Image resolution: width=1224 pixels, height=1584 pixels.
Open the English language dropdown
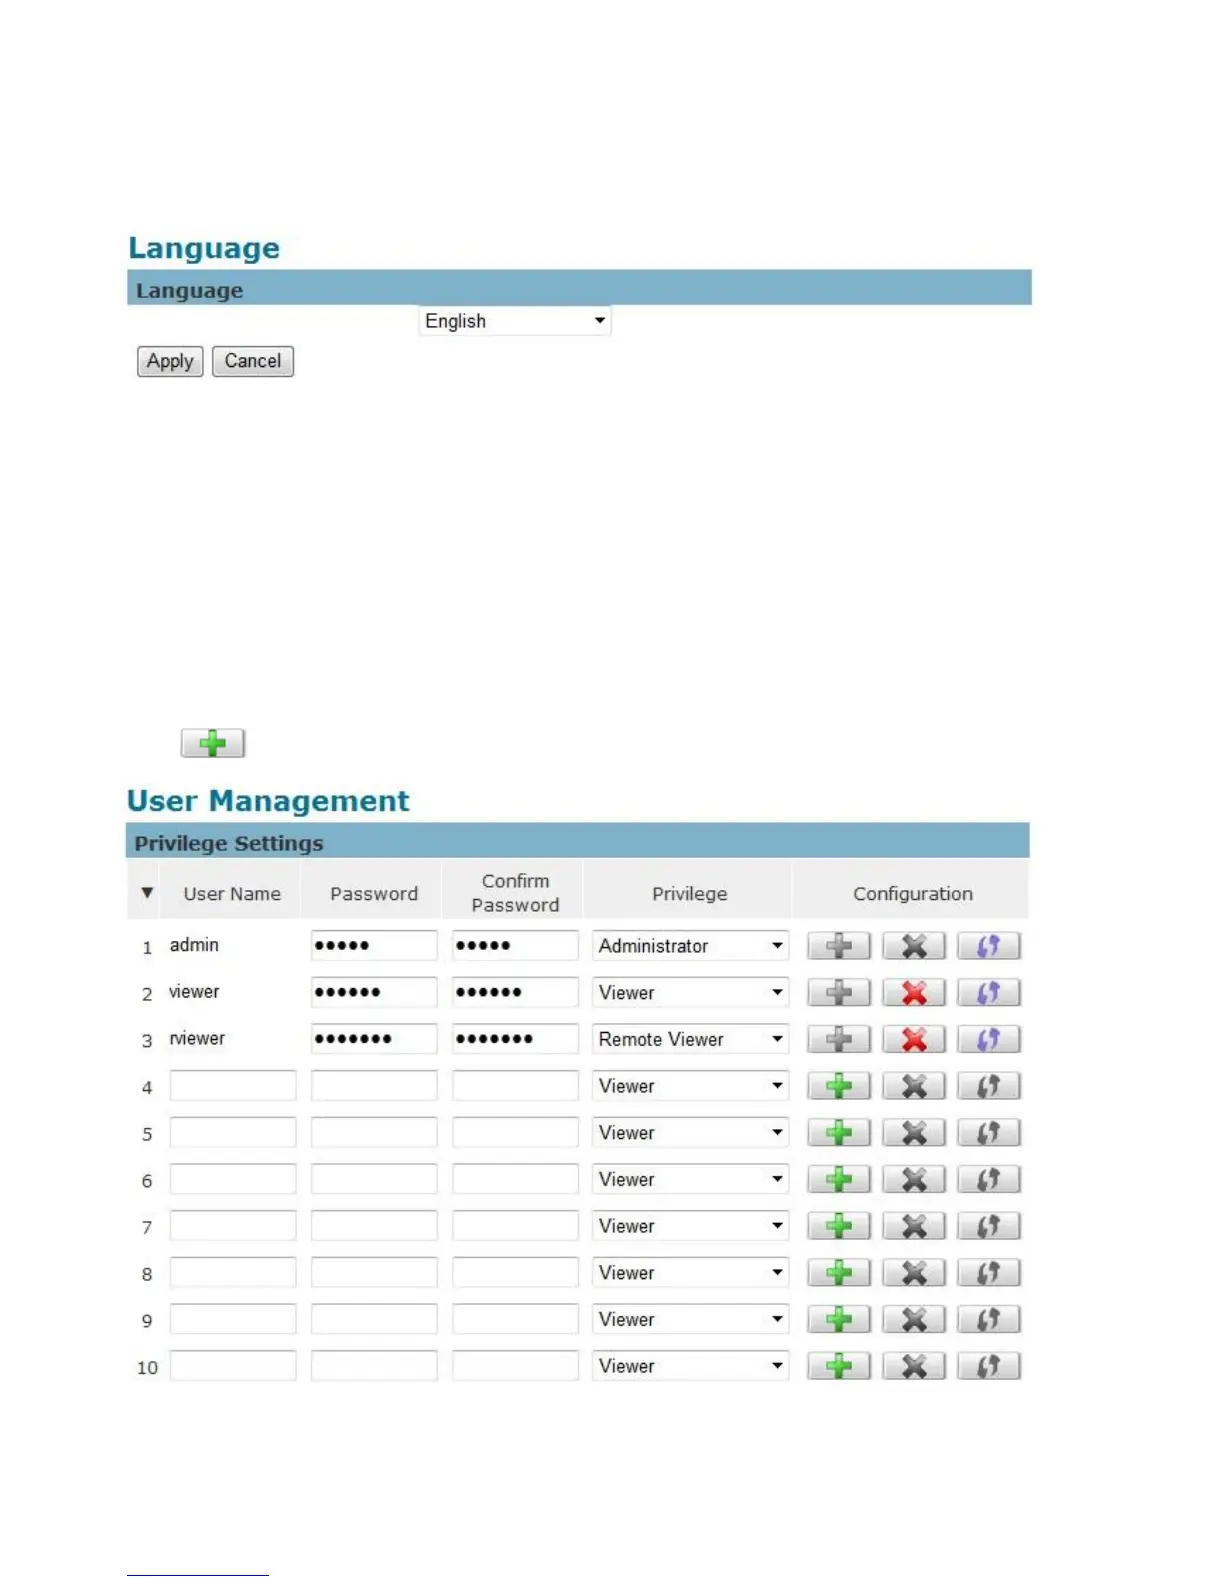515,321
